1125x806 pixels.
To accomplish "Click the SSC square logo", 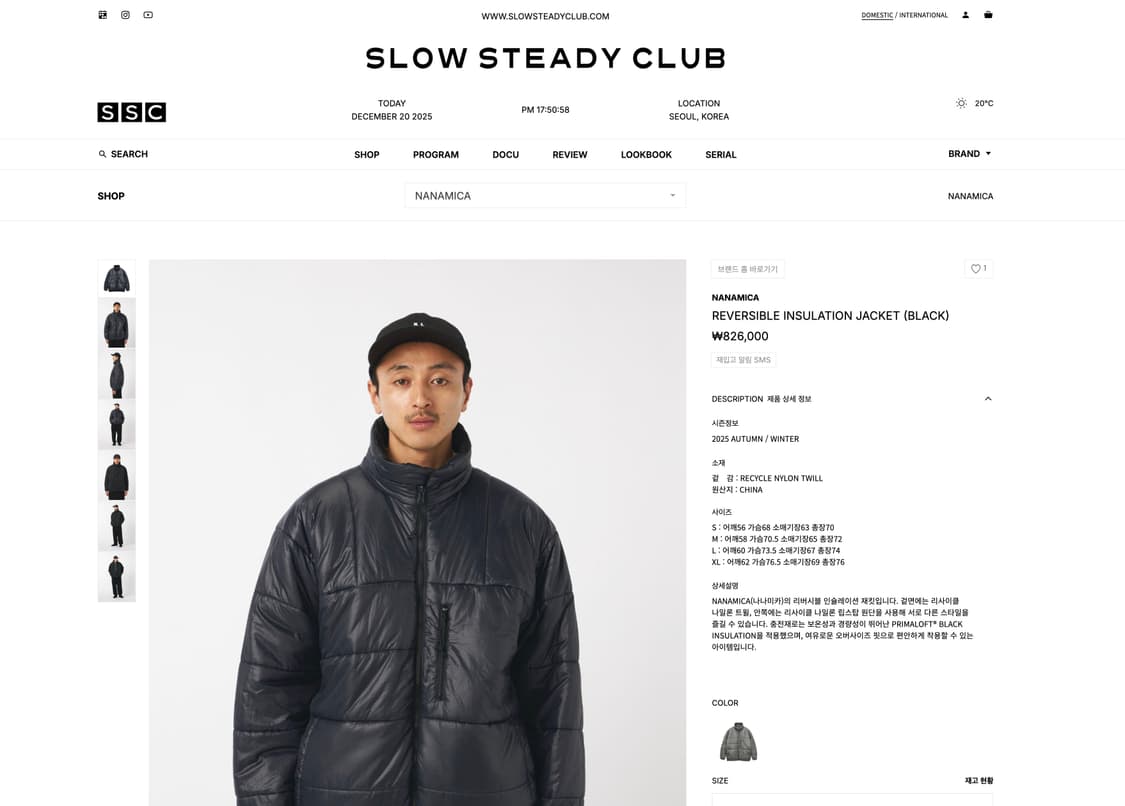I will [132, 112].
